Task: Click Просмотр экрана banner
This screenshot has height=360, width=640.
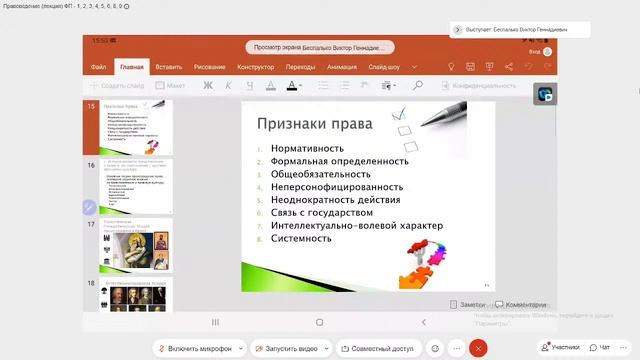Action: [x=320, y=47]
